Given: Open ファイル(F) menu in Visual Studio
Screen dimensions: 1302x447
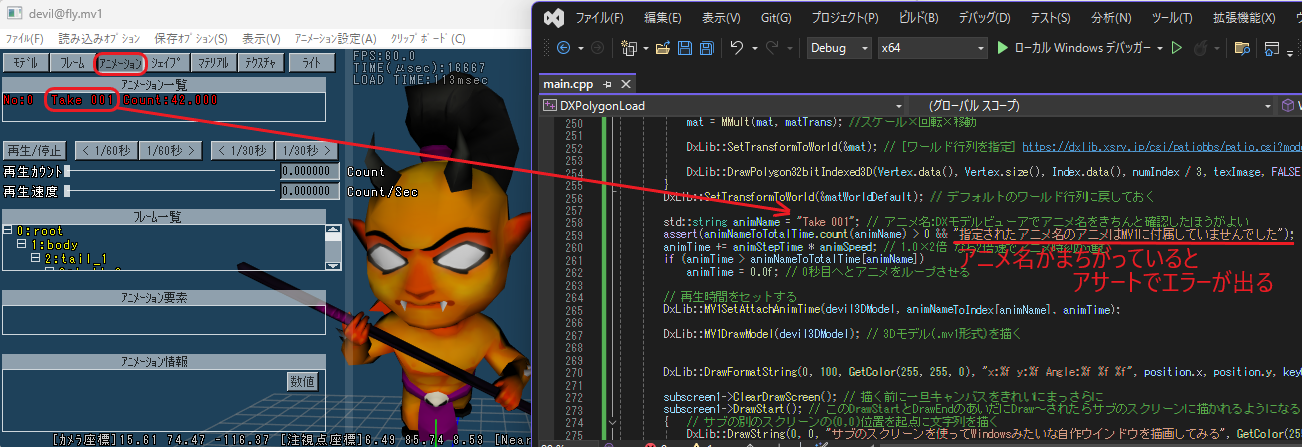Looking at the screenshot, I should 600,17.
